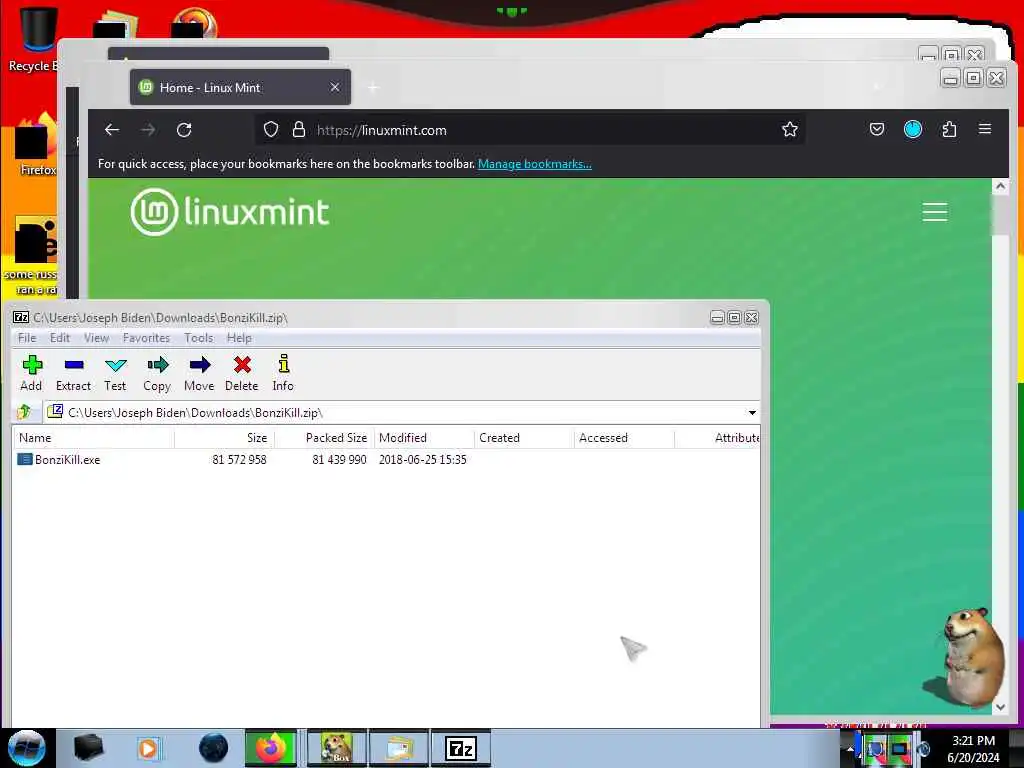Open the Firefox account icon
The width and height of the screenshot is (1024, 768).
[912, 129]
